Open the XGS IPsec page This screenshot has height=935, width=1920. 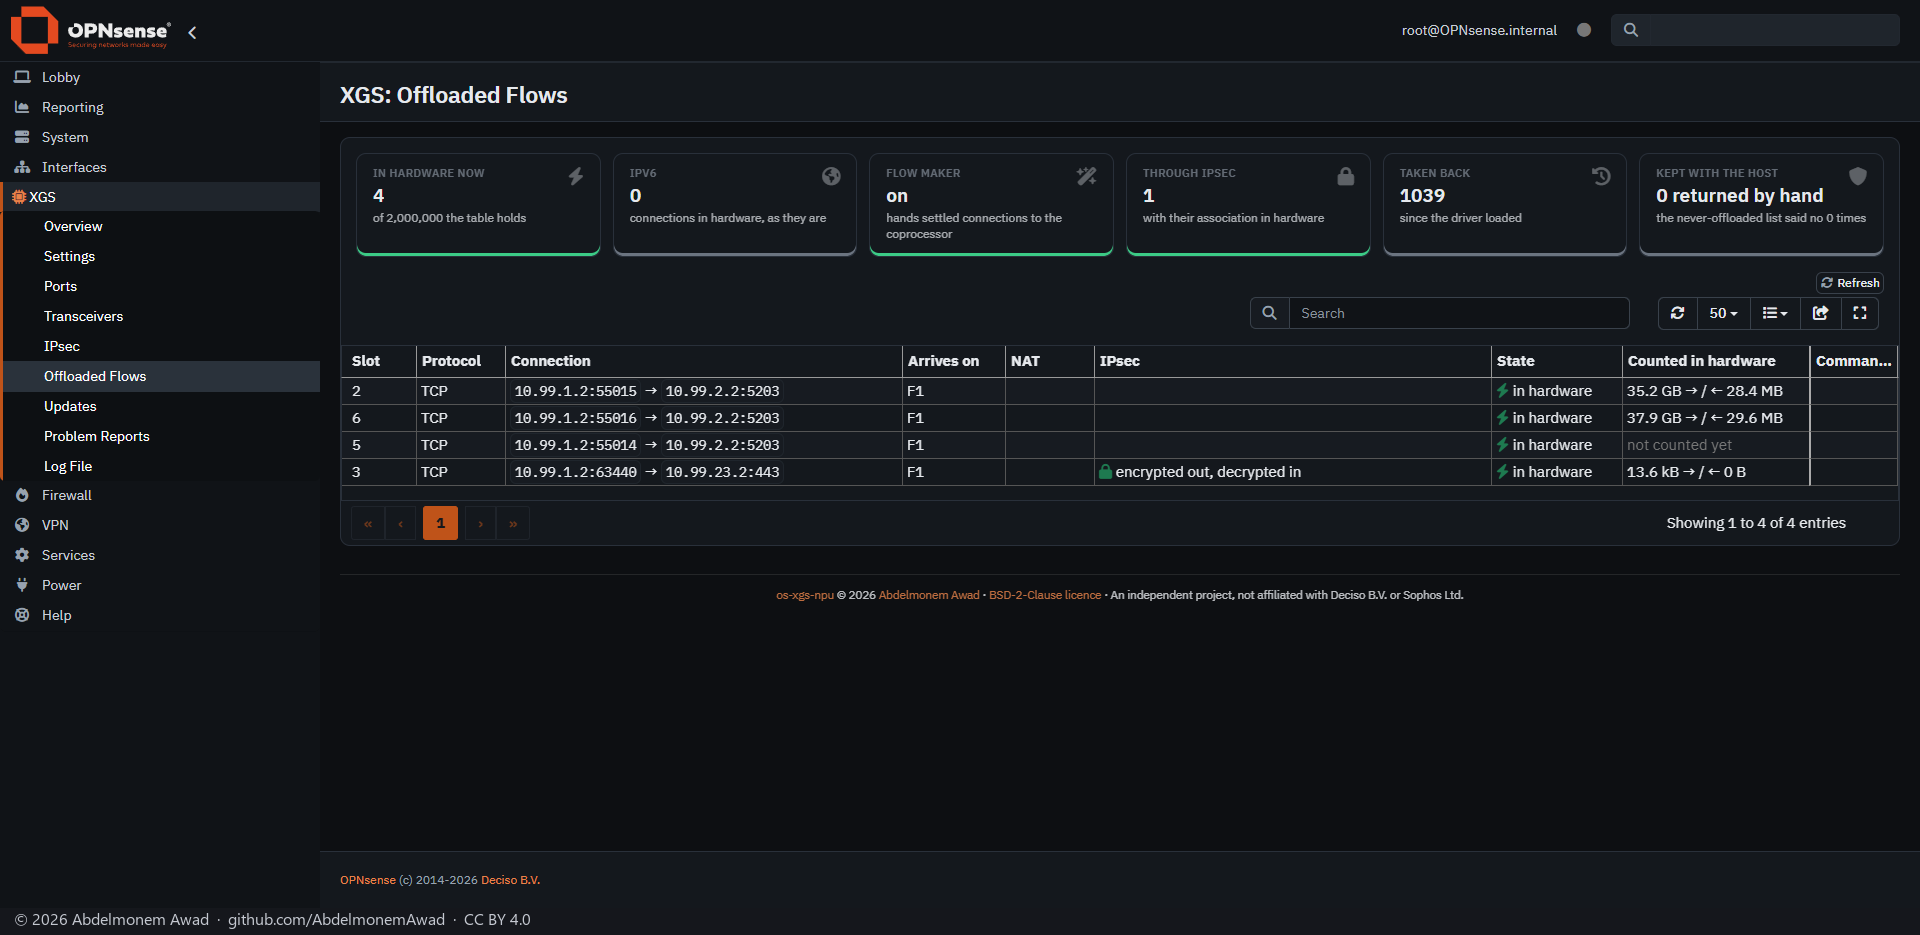point(61,346)
